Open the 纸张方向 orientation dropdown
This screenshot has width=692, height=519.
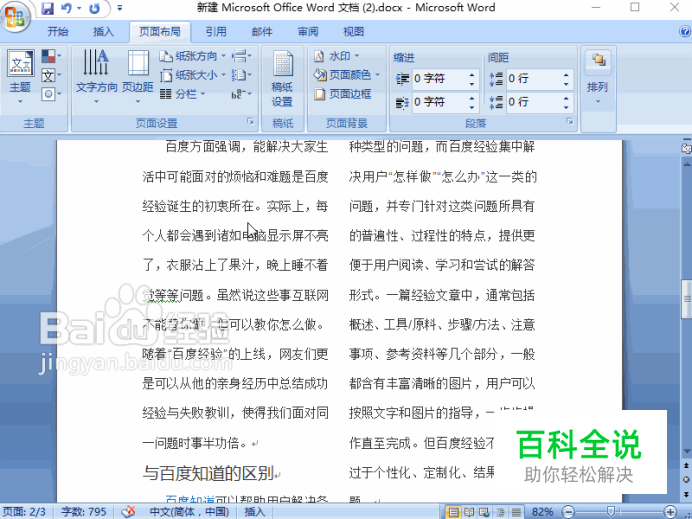192,56
